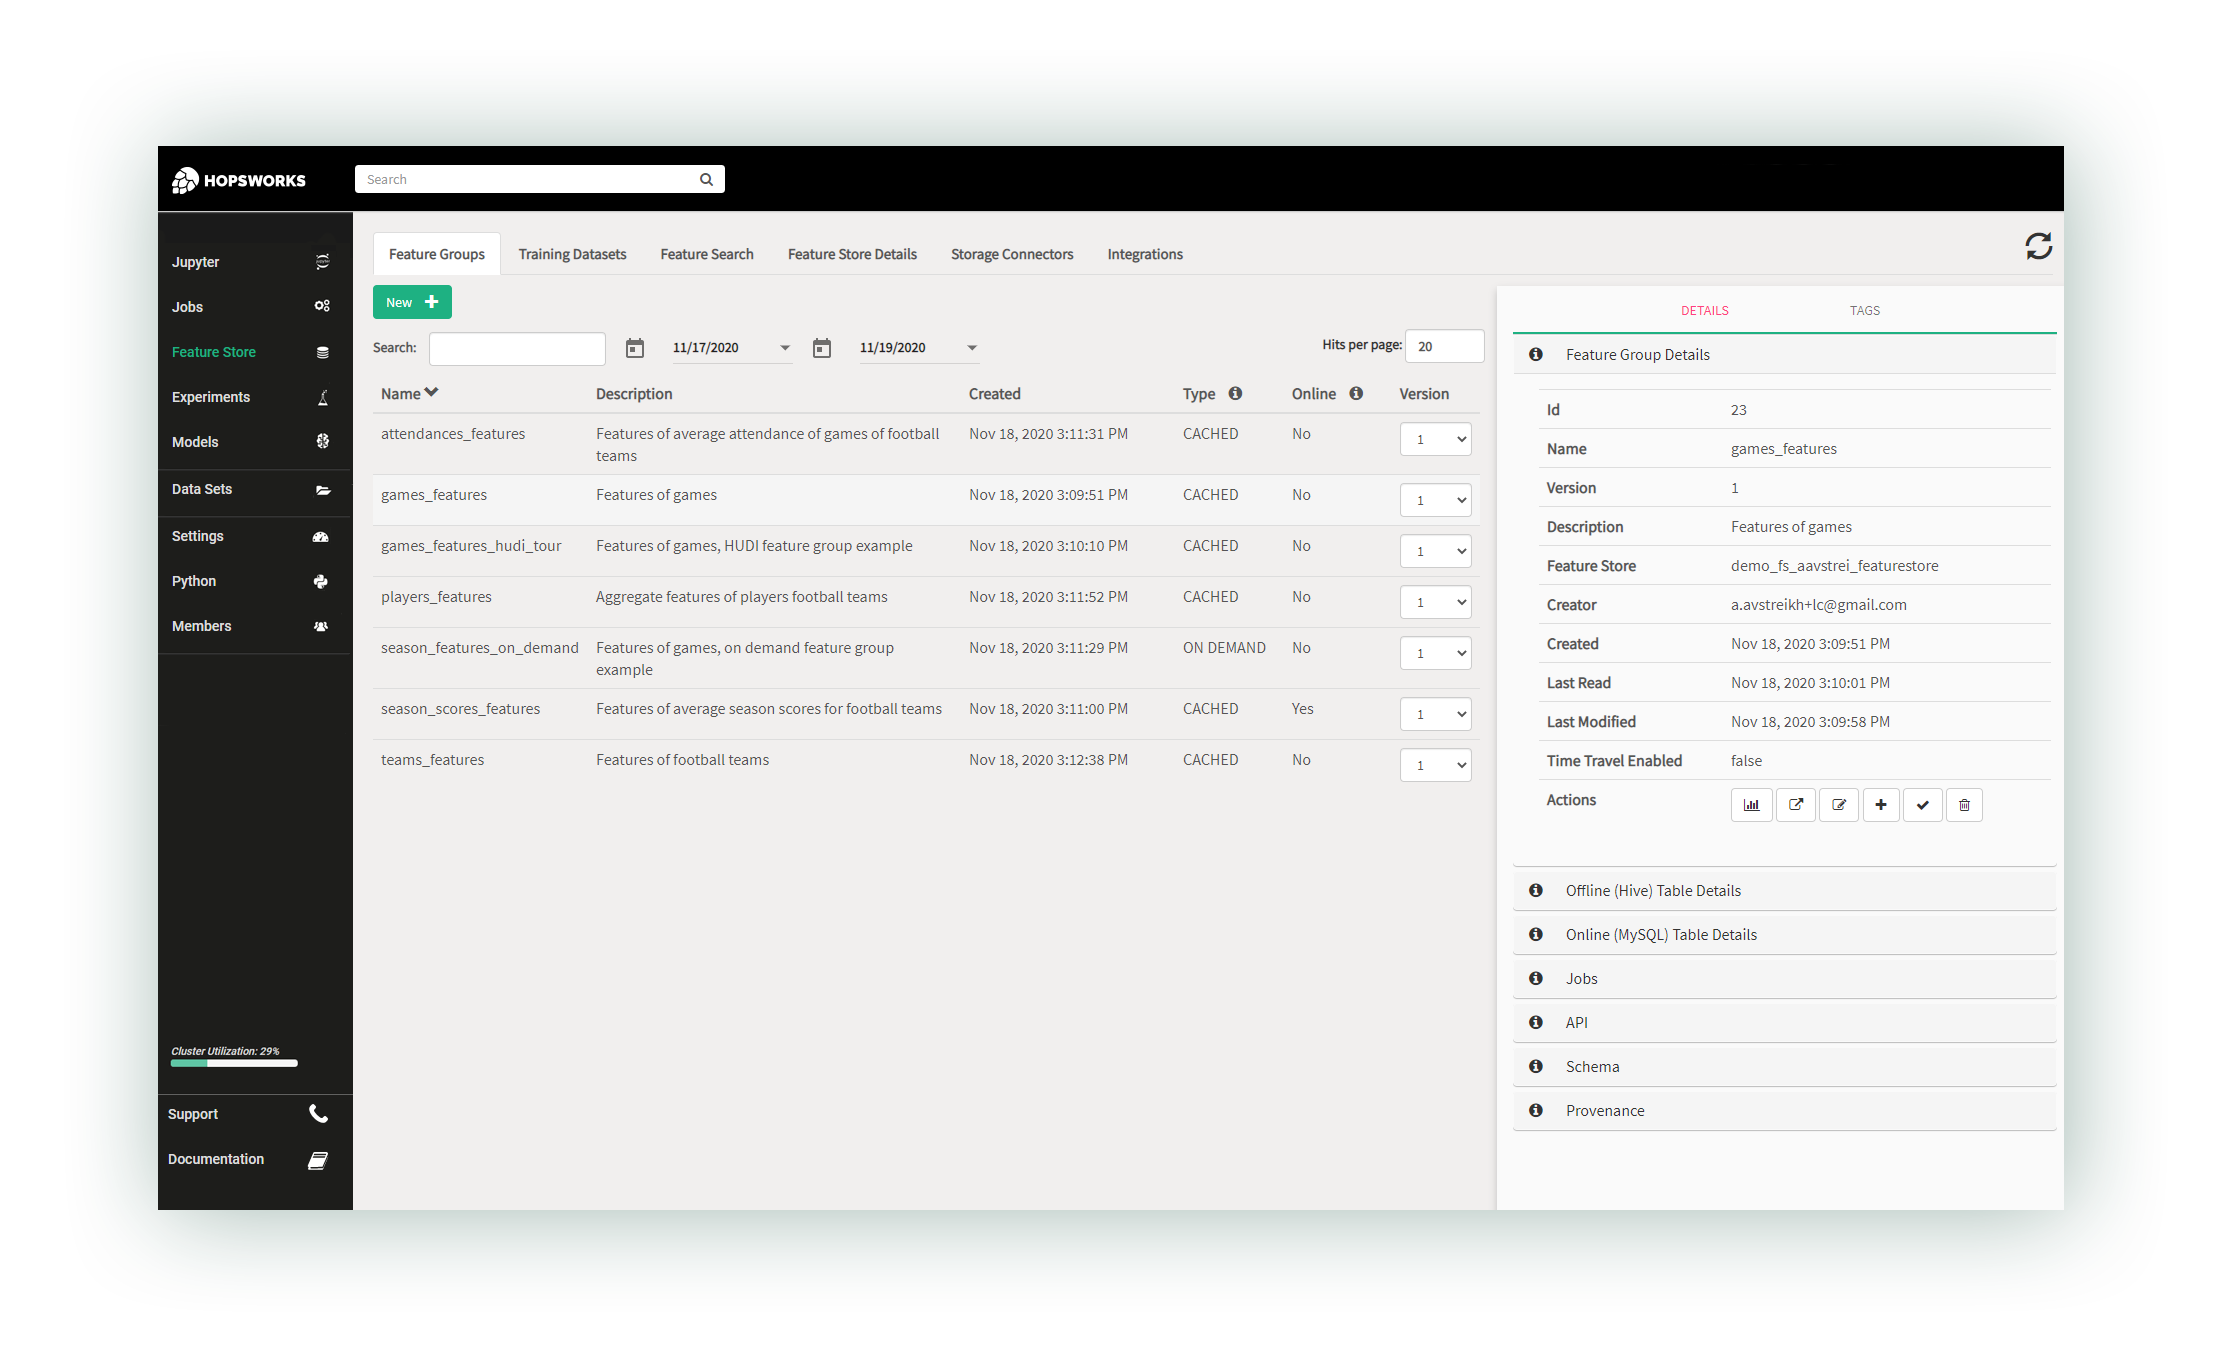This screenshot has height=1356, width=2222.
Task: Expand the Schema details section
Action: (1592, 1066)
